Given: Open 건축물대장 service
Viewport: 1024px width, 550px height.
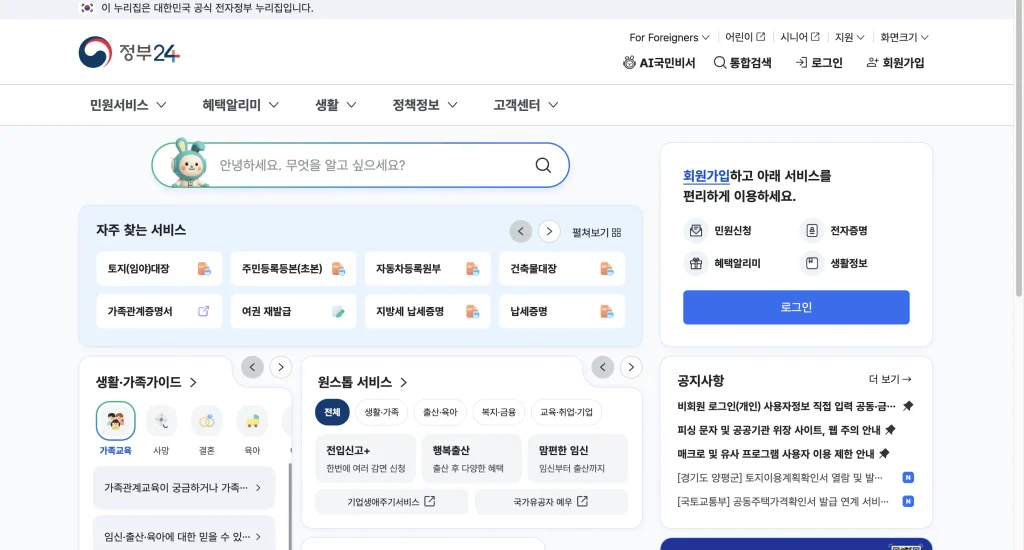Looking at the screenshot, I should click(562, 268).
